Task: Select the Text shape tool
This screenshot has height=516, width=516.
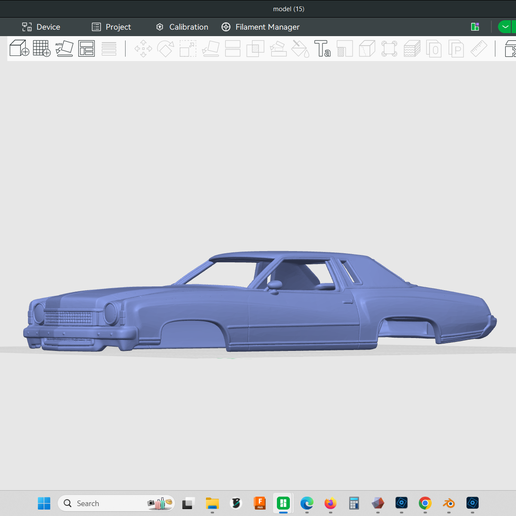Action: [x=322, y=49]
